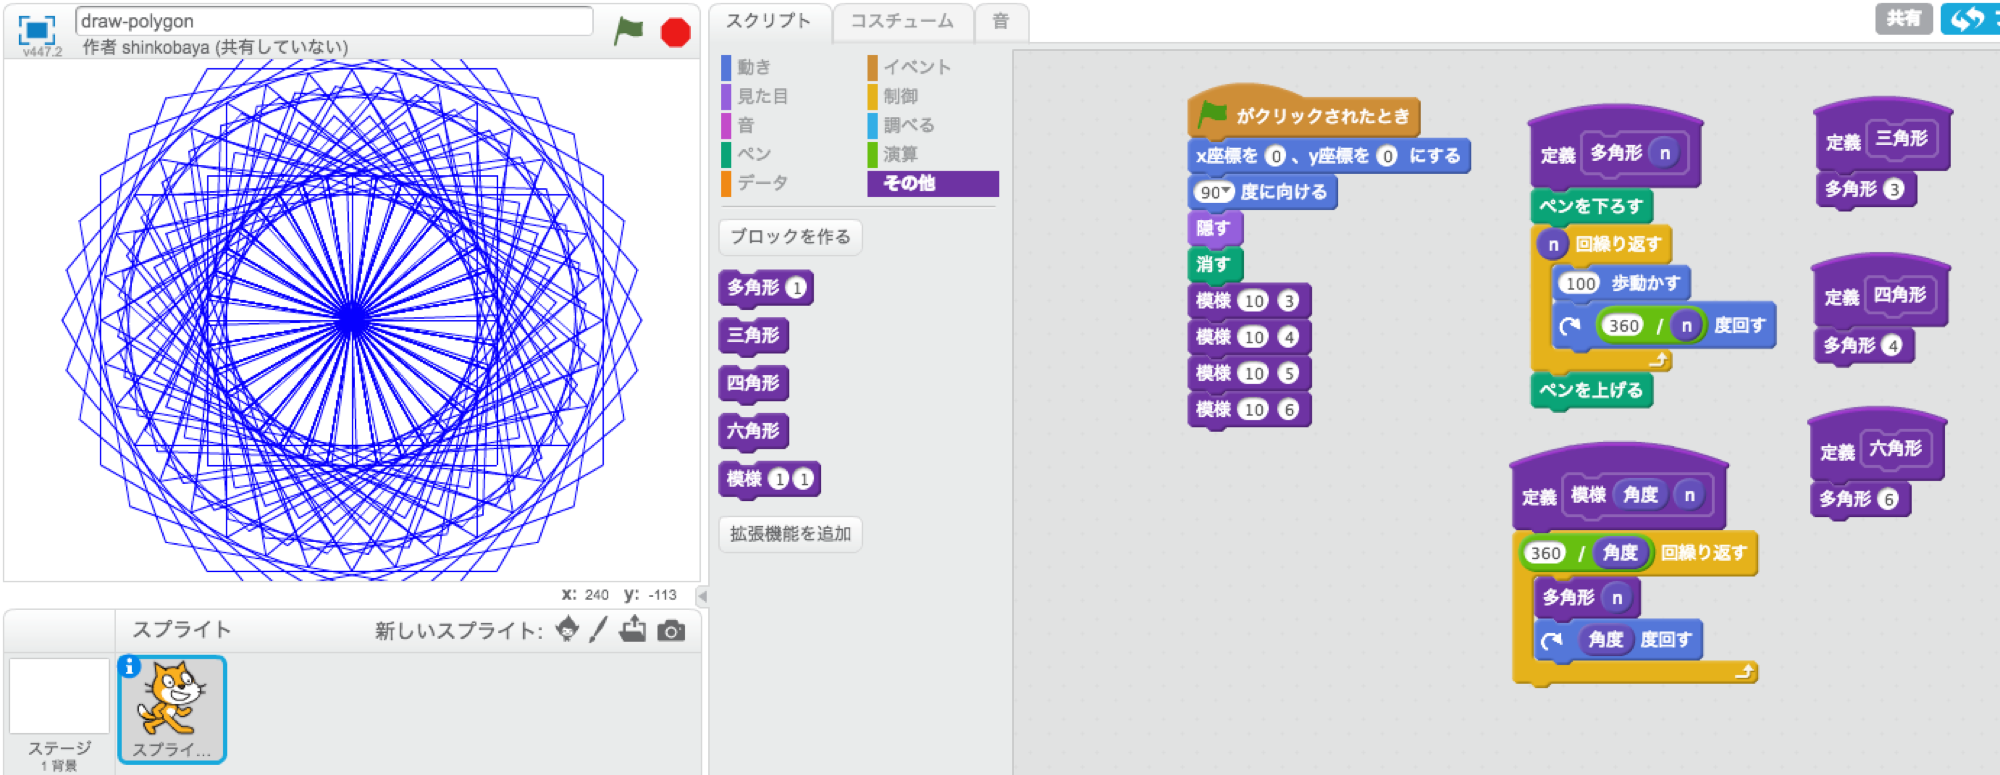Screen dimensions: 2000x775
Task: Click 多角形 6 block under 六角形 definition
Action: 1860,499
